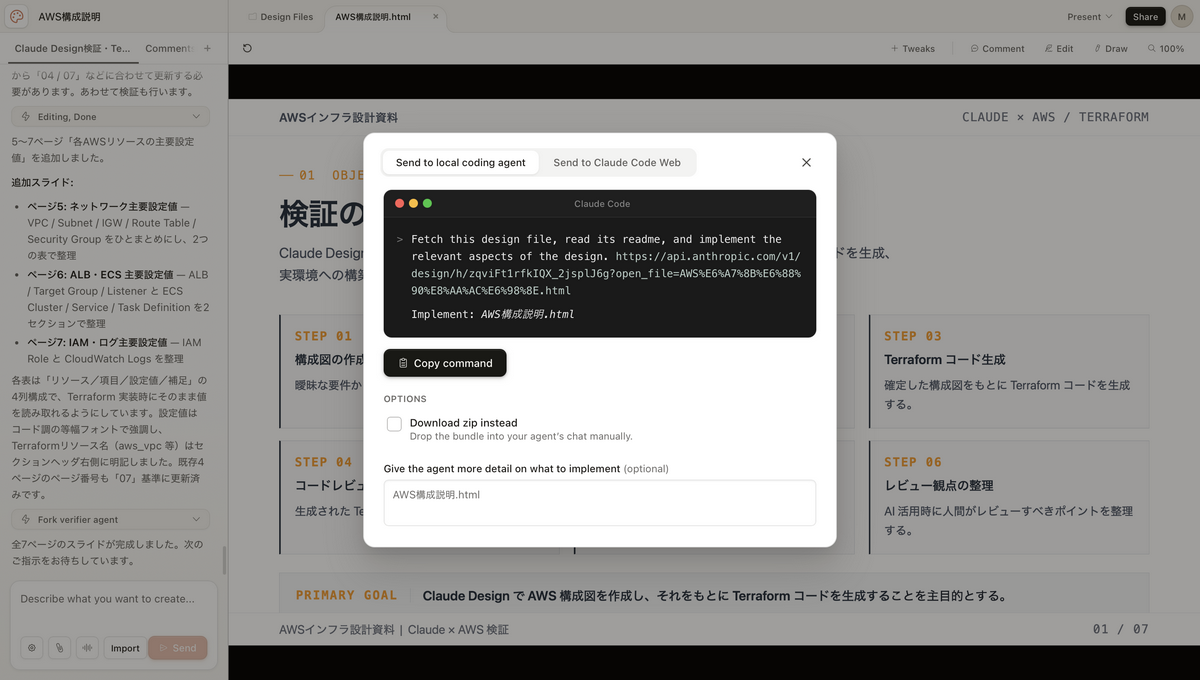Image resolution: width=1200 pixels, height=680 pixels.
Task: Enable the Download zip instead checkbox
Action: click(x=394, y=424)
